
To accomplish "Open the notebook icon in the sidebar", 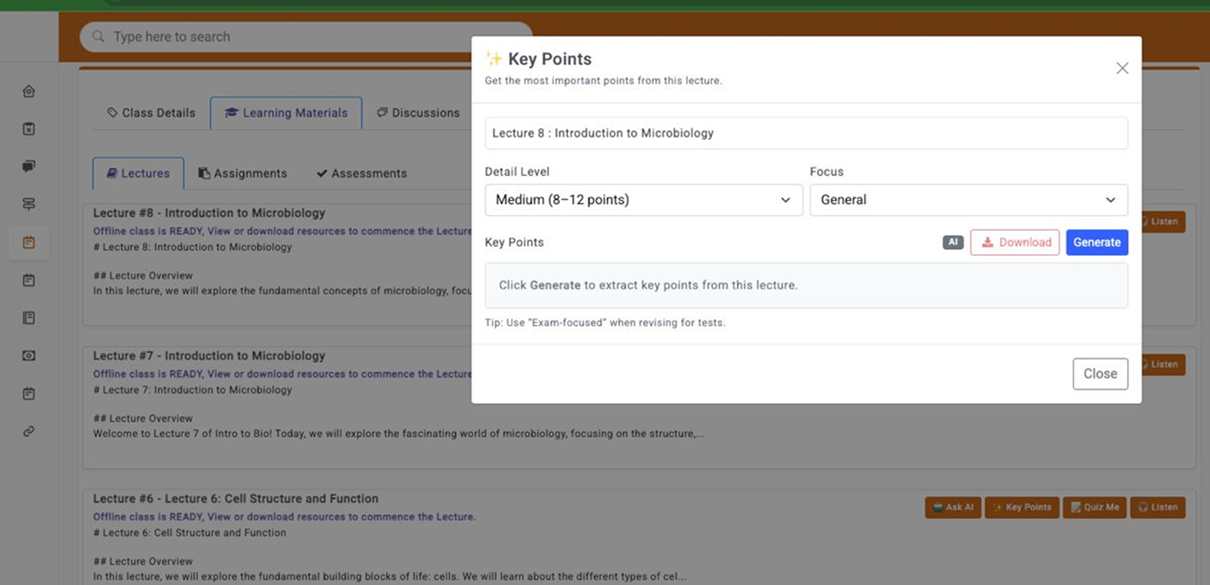I will [x=29, y=318].
